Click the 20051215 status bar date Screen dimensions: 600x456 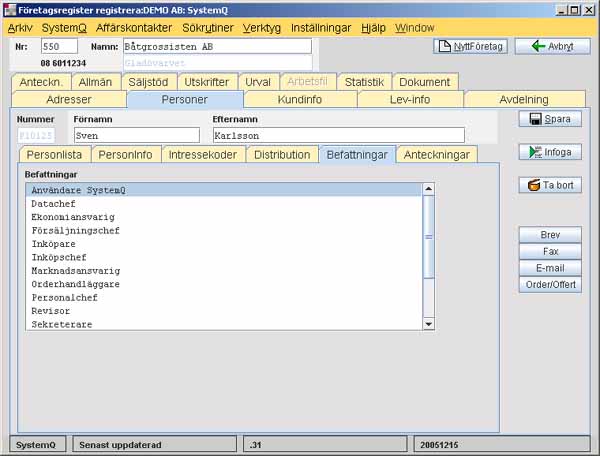coord(502,445)
